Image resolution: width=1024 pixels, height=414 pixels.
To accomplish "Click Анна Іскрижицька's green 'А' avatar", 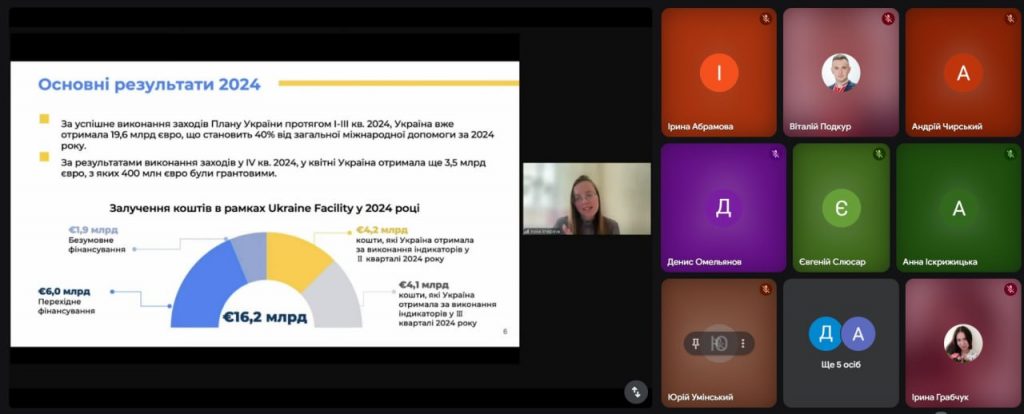I will click(959, 208).
